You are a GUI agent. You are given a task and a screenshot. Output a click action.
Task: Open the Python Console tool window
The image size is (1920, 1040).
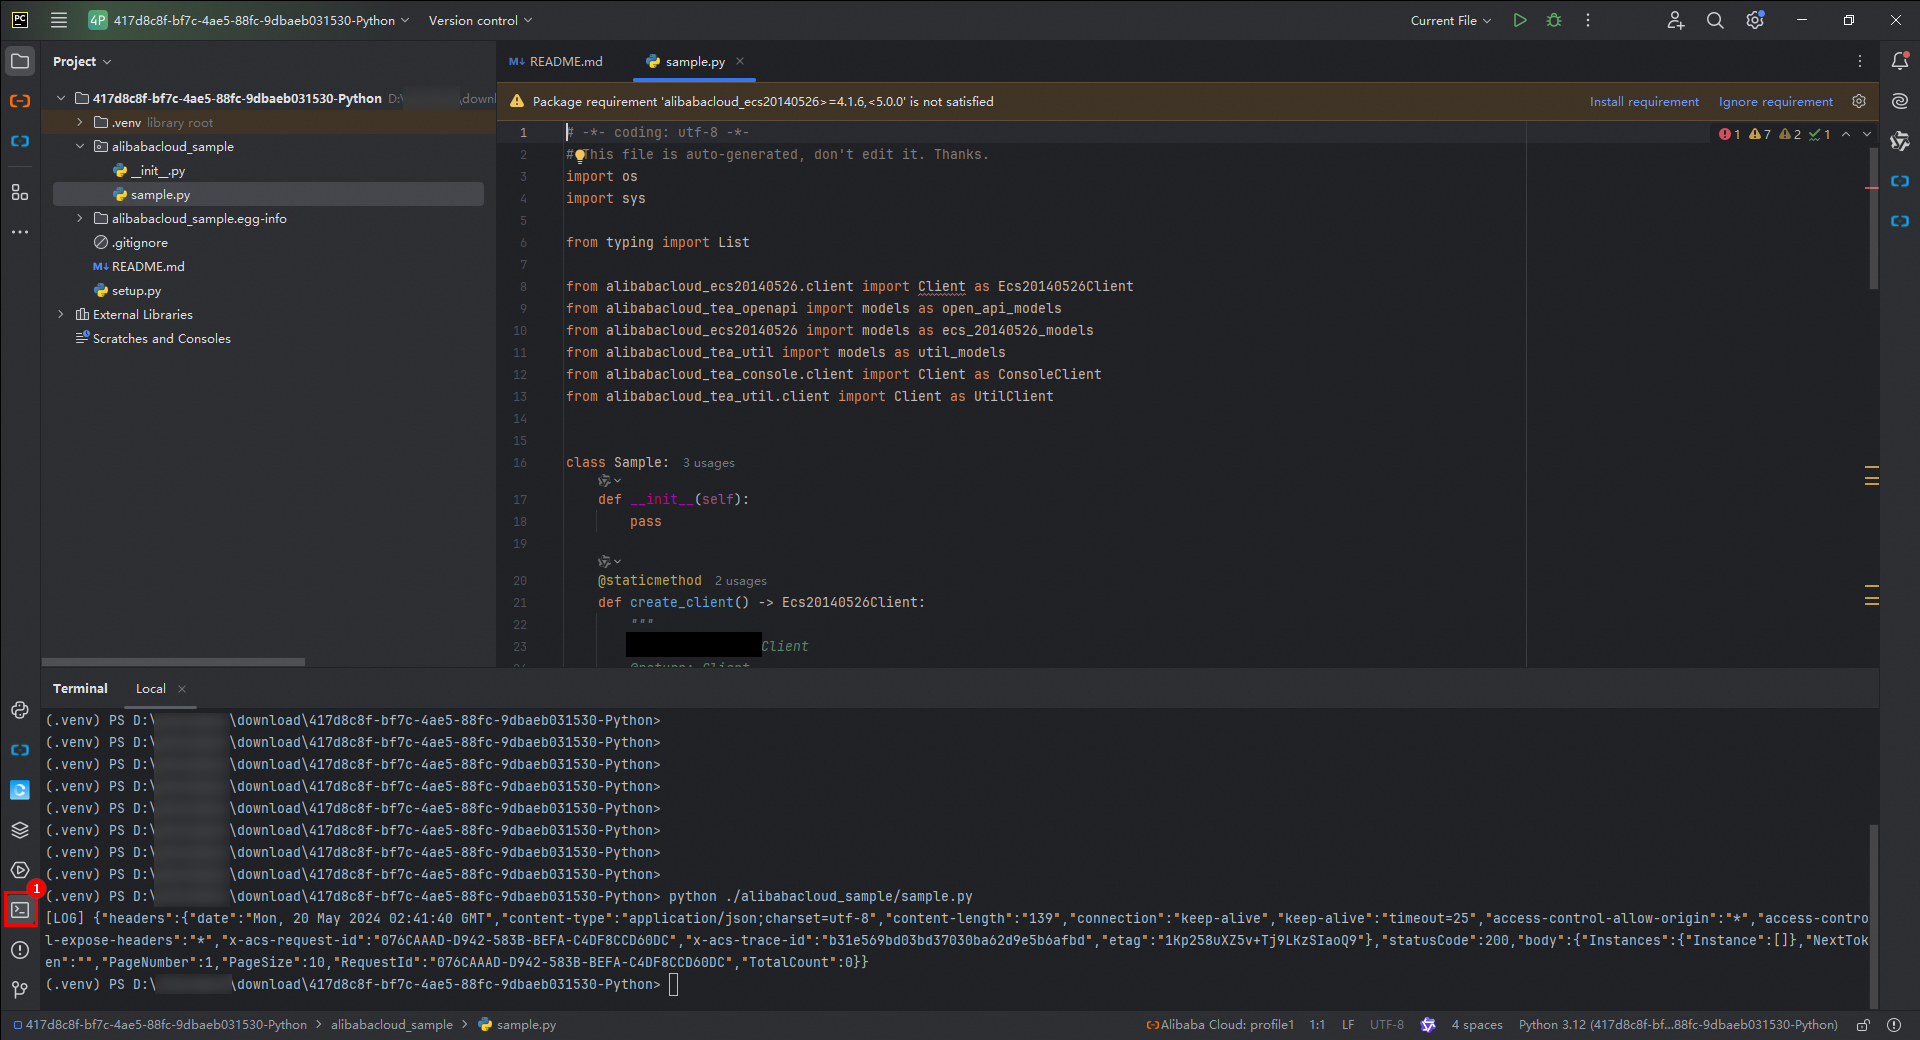[x=20, y=710]
